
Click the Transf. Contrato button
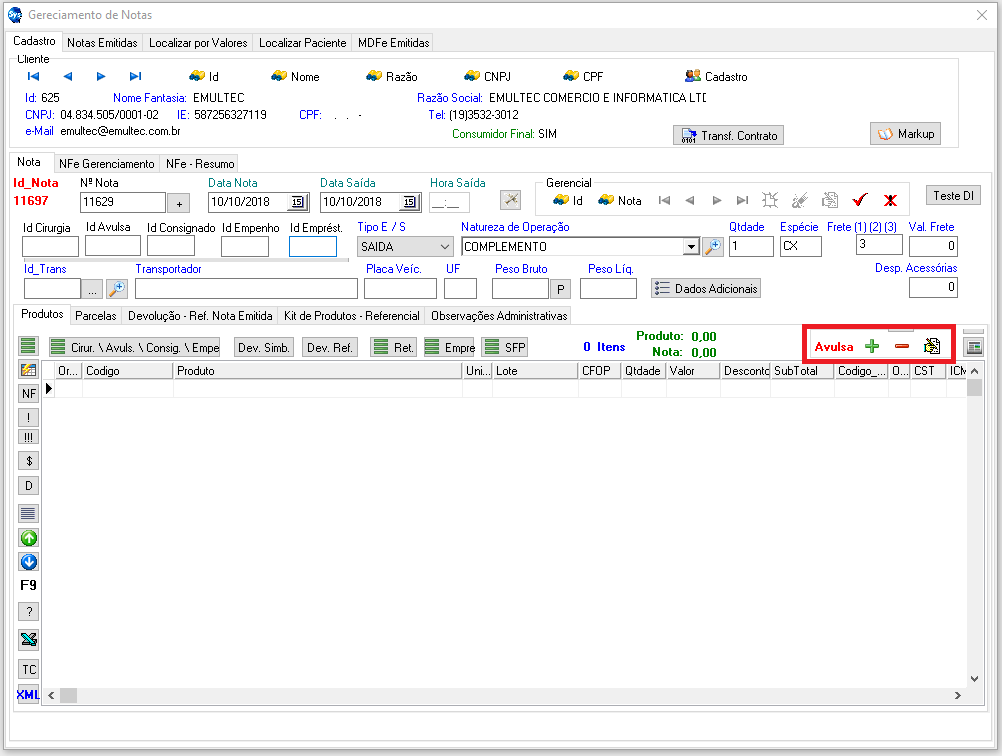728,135
